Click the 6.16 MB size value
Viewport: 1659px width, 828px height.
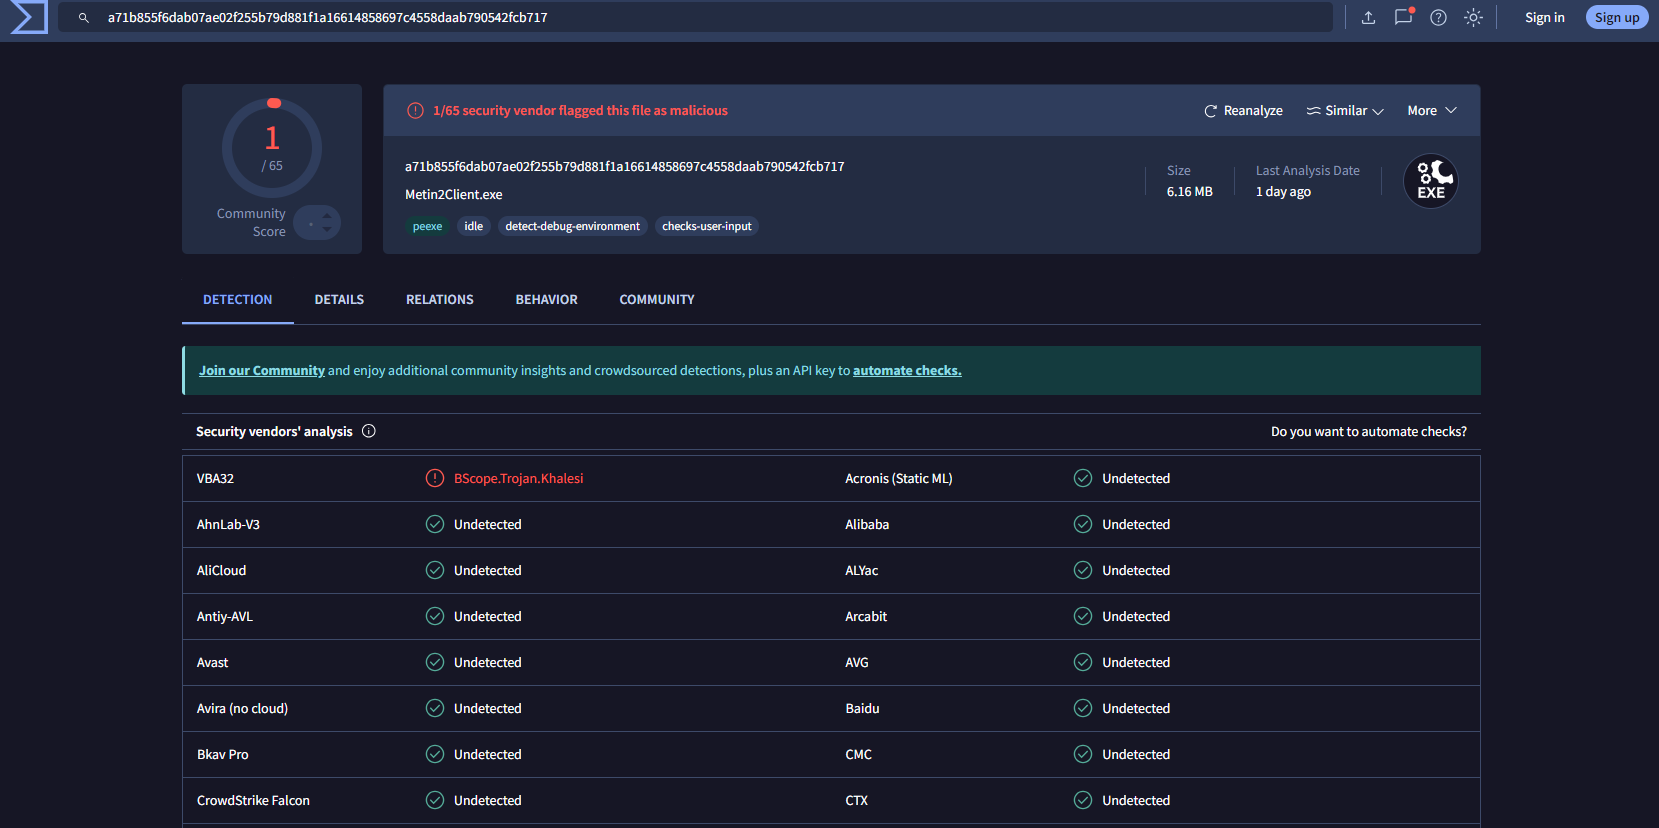(x=1190, y=192)
